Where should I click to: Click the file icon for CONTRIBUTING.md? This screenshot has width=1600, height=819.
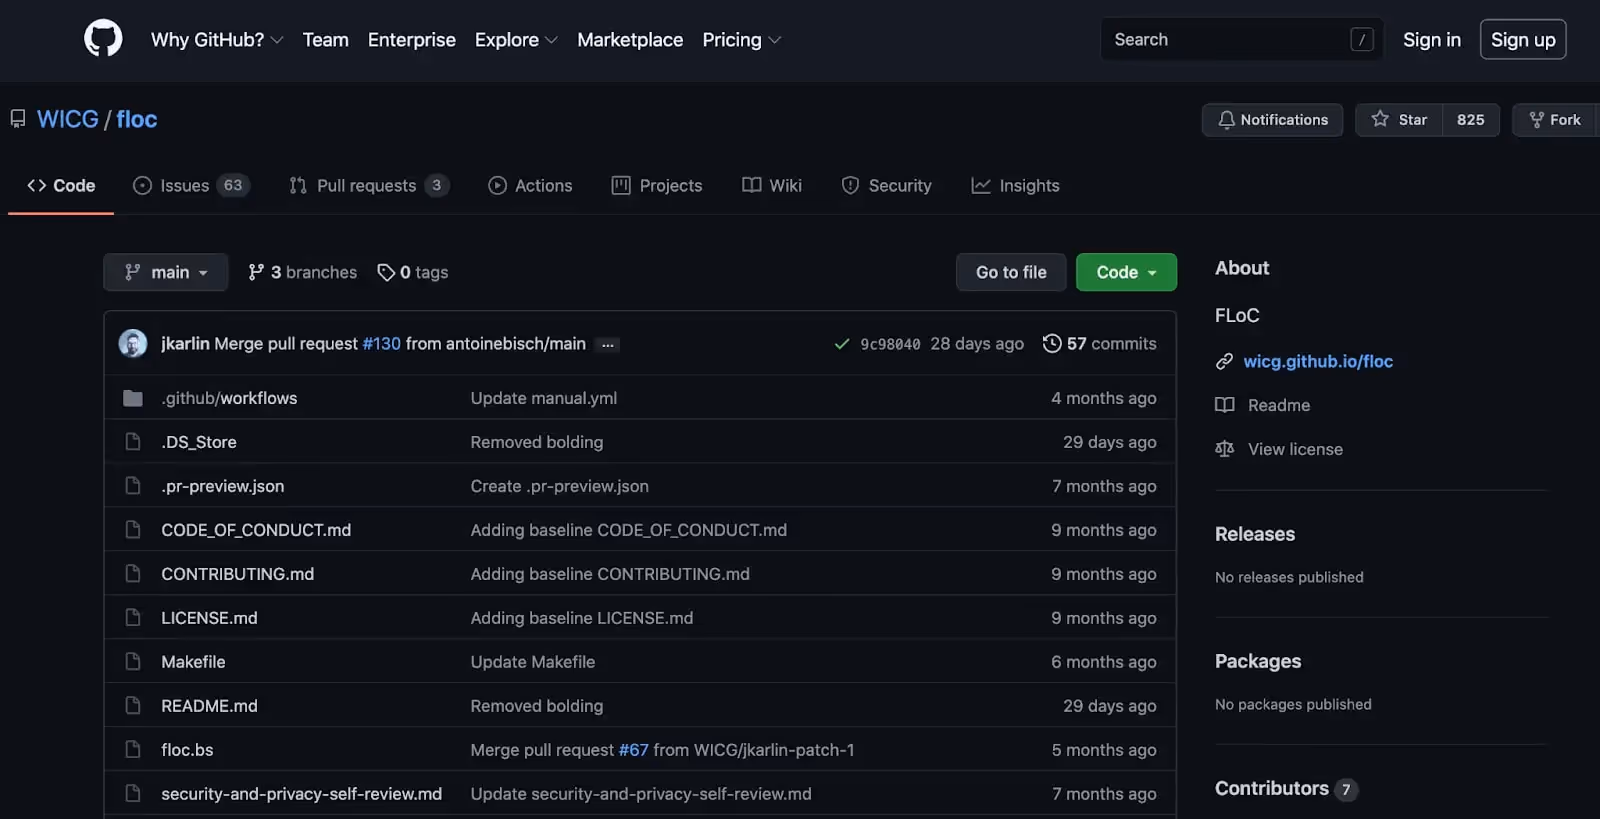[133, 574]
